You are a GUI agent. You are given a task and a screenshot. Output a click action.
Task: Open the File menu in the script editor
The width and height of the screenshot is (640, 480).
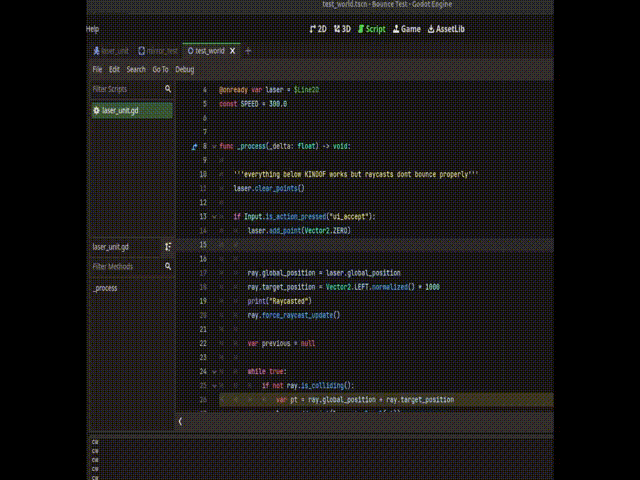pos(97,70)
